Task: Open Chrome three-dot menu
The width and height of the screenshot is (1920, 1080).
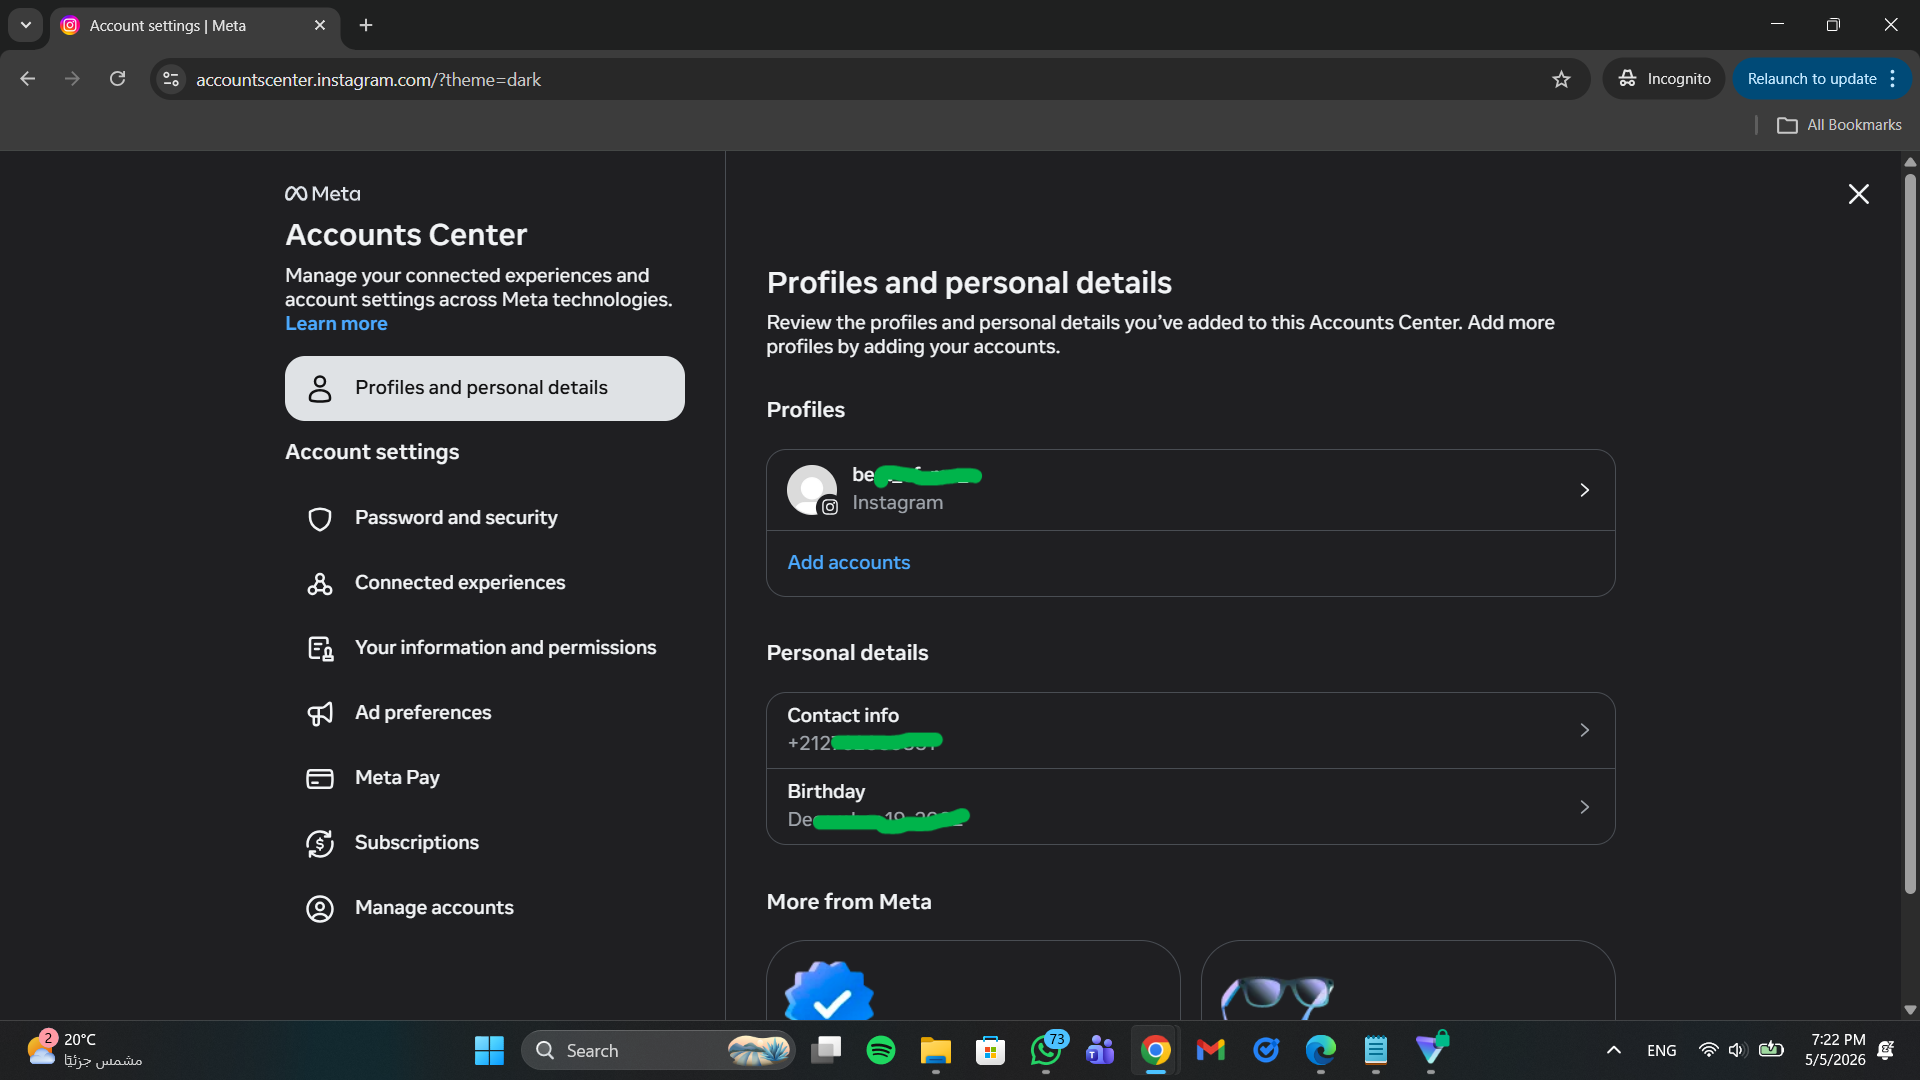Action: click(1893, 79)
